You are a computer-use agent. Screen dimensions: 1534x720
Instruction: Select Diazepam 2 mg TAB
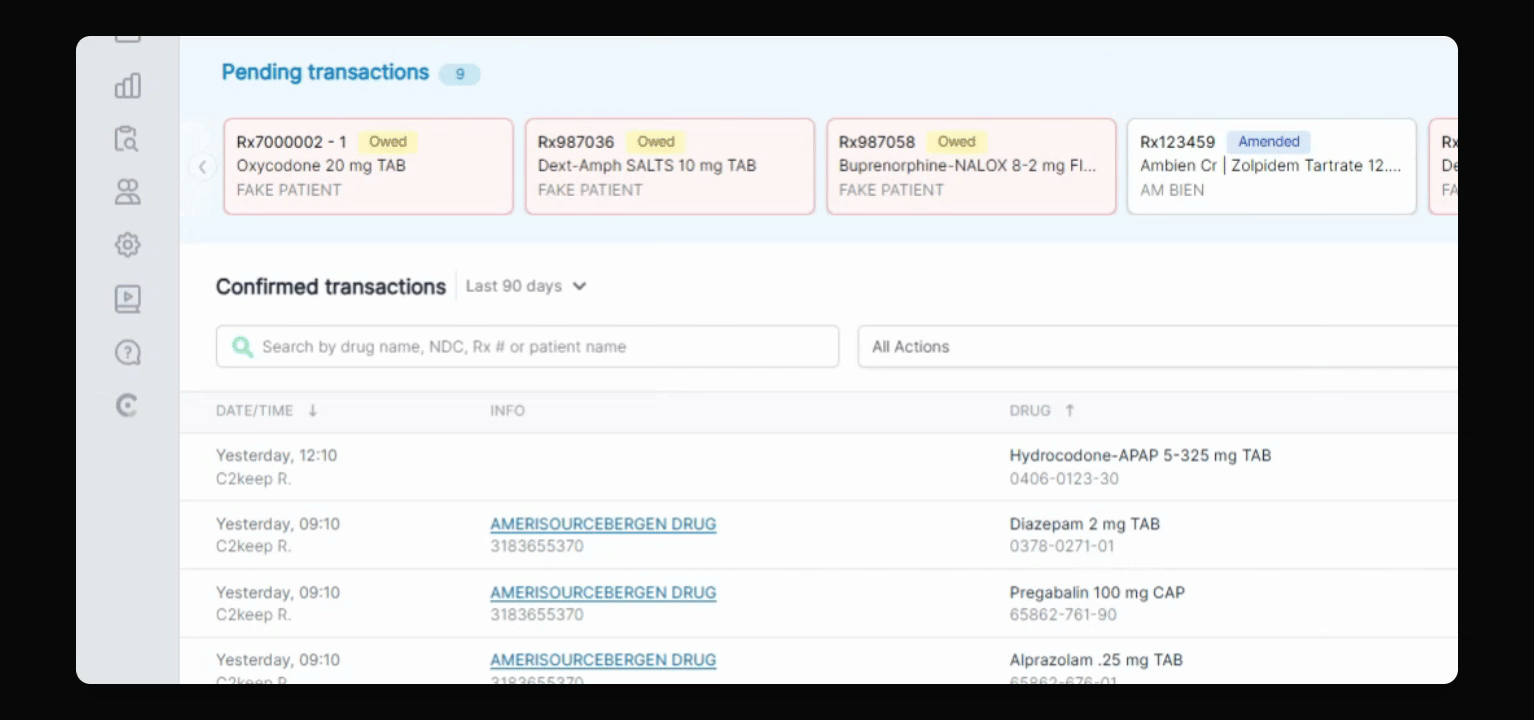coord(1084,524)
